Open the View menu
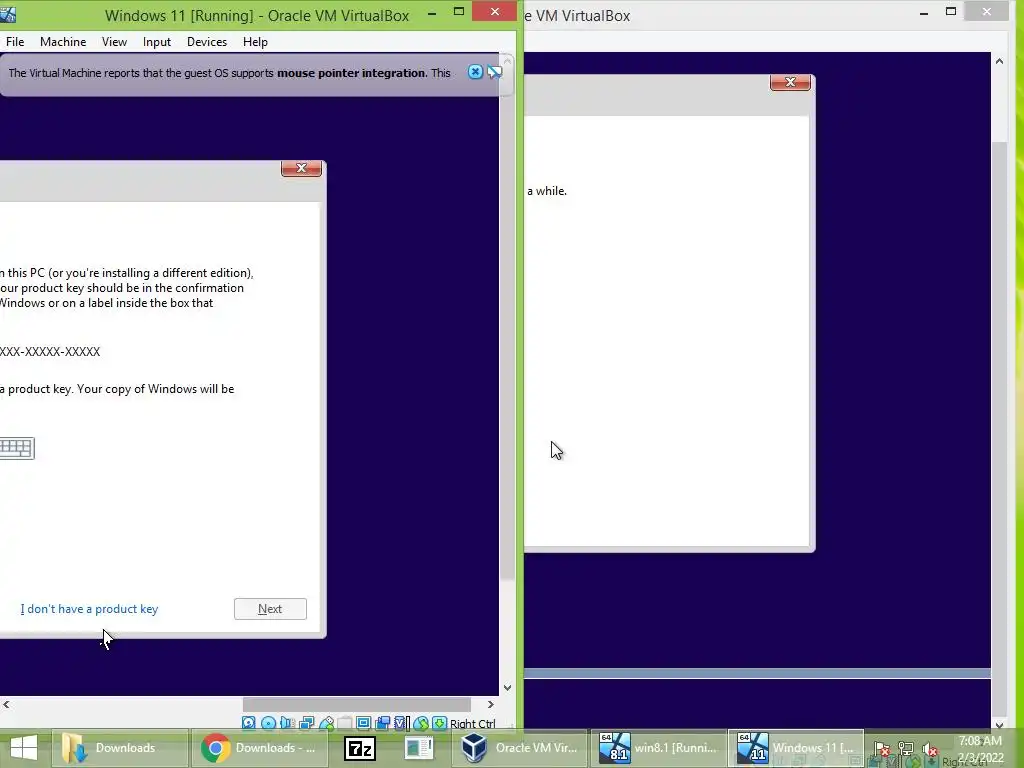This screenshot has height=768, width=1024. [x=114, y=42]
